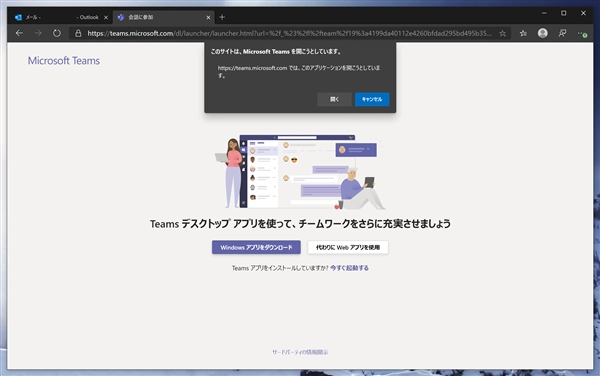Close the 会議に参加 tab
This screenshot has height=376, width=600.
click(x=208, y=18)
